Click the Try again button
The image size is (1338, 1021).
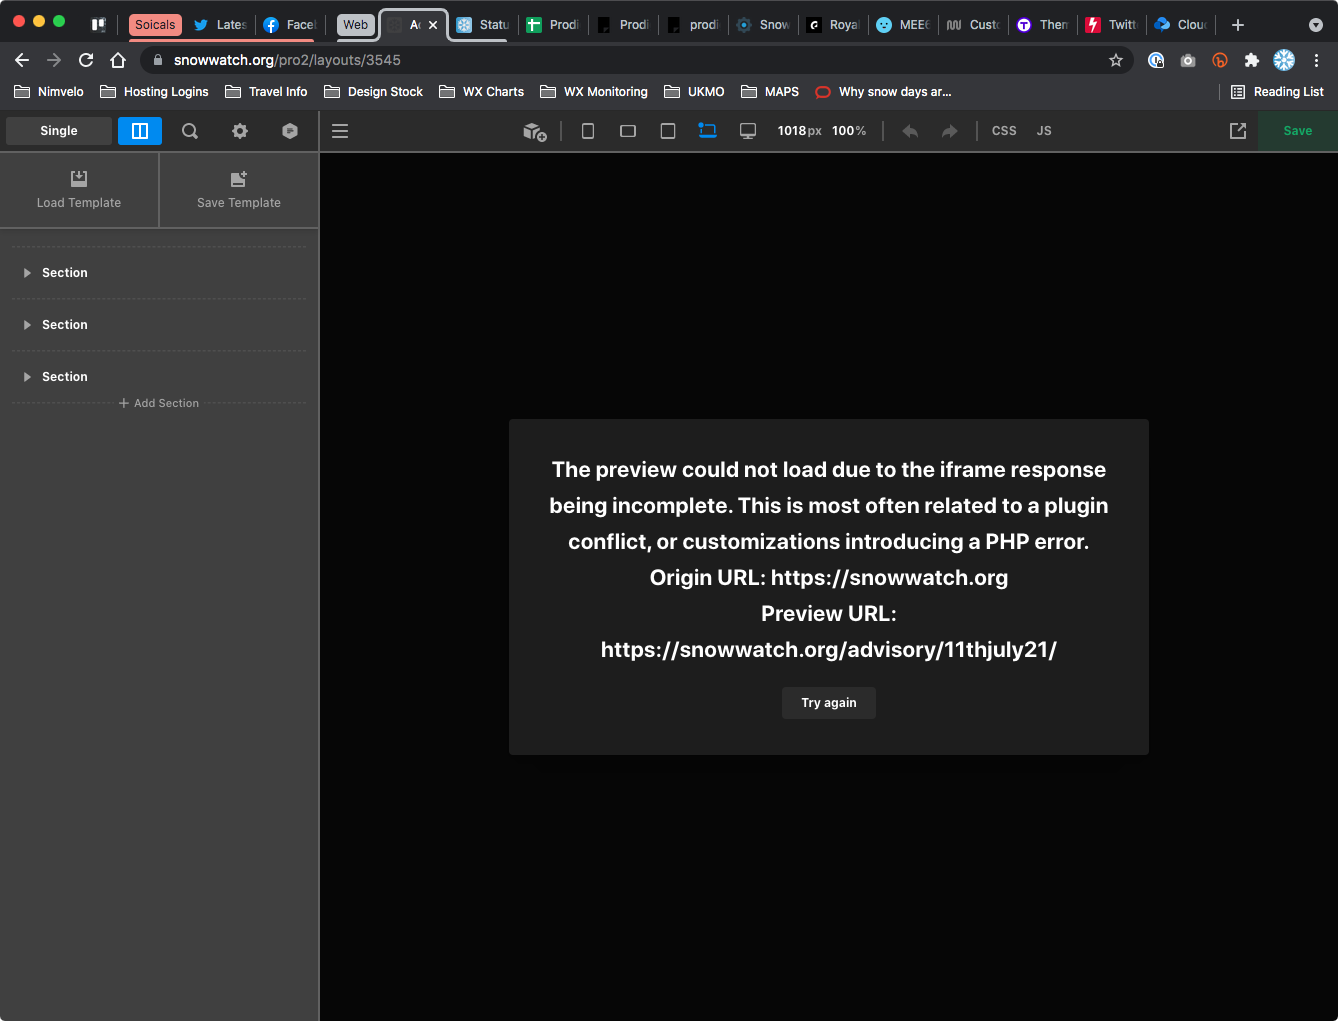click(x=829, y=703)
